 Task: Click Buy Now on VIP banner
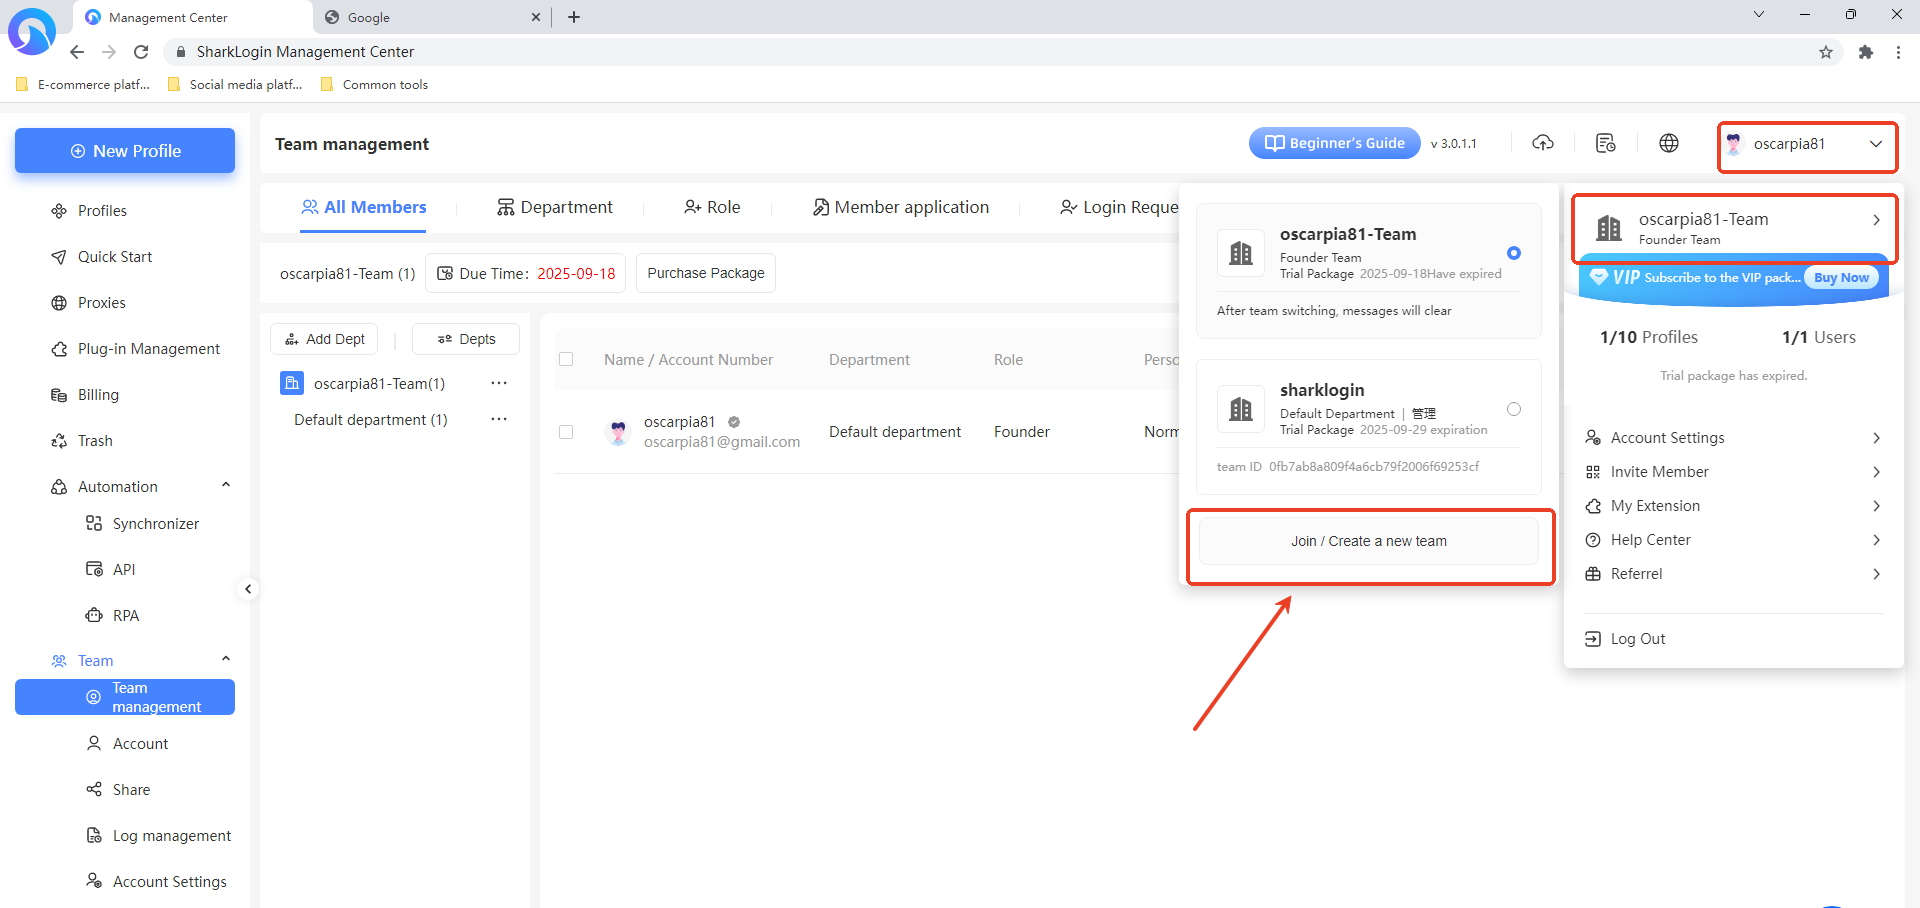(x=1840, y=278)
